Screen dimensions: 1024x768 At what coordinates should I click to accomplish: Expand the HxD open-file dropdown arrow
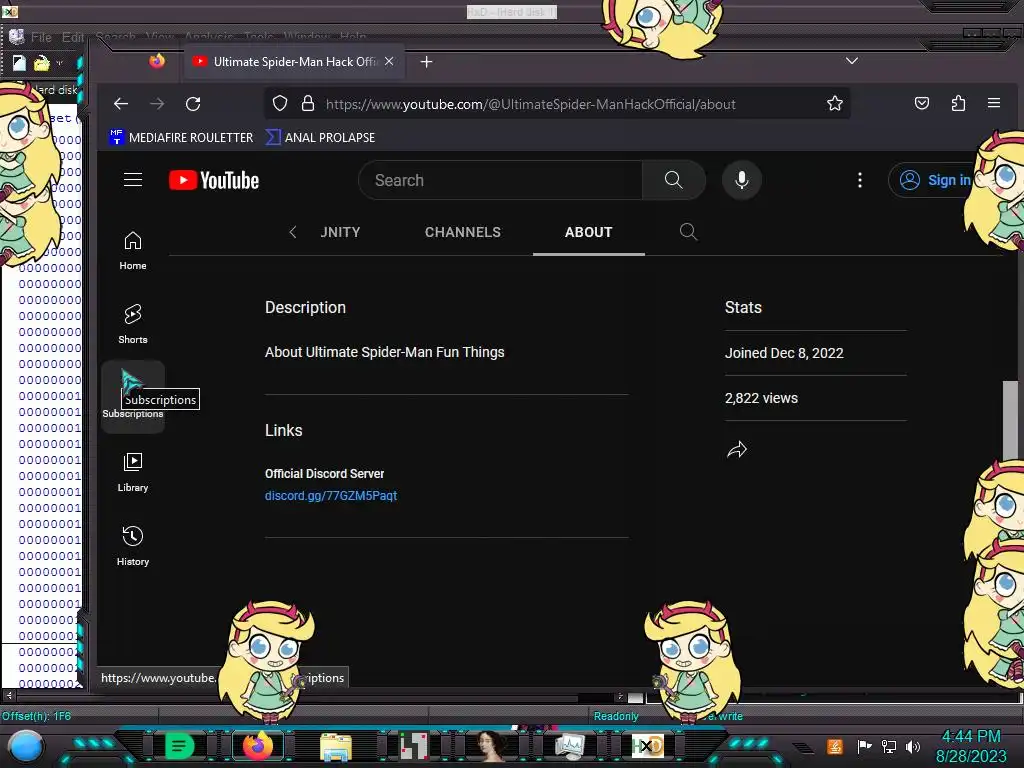(x=59, y=63)
